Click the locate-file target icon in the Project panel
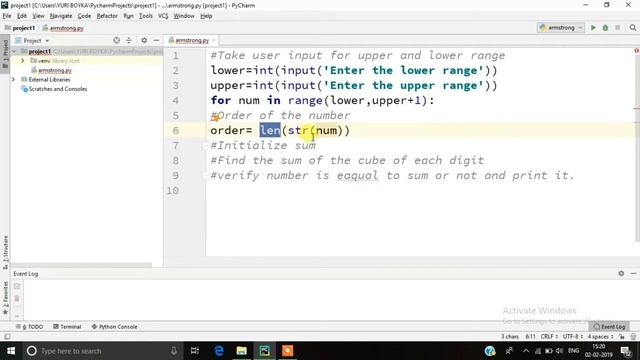Screen dimensions: 640x360 point(116,40)
